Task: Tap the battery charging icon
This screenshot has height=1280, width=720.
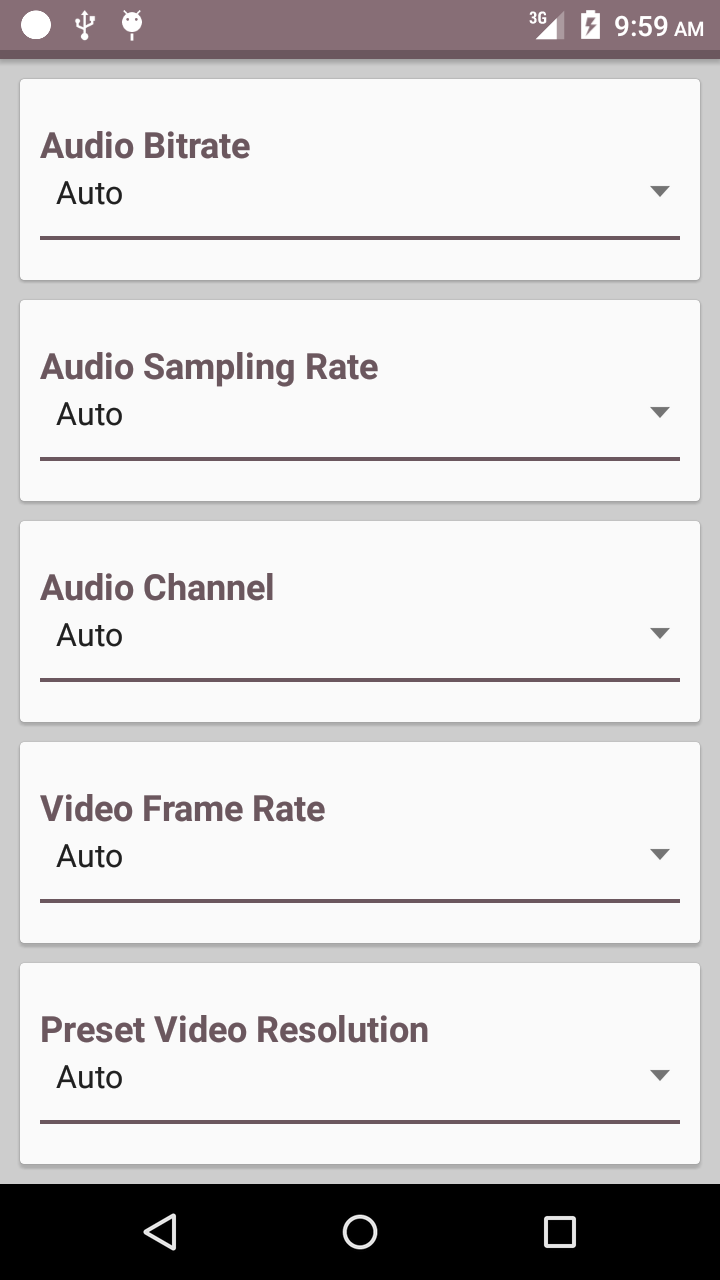Action: coord(590,25)
